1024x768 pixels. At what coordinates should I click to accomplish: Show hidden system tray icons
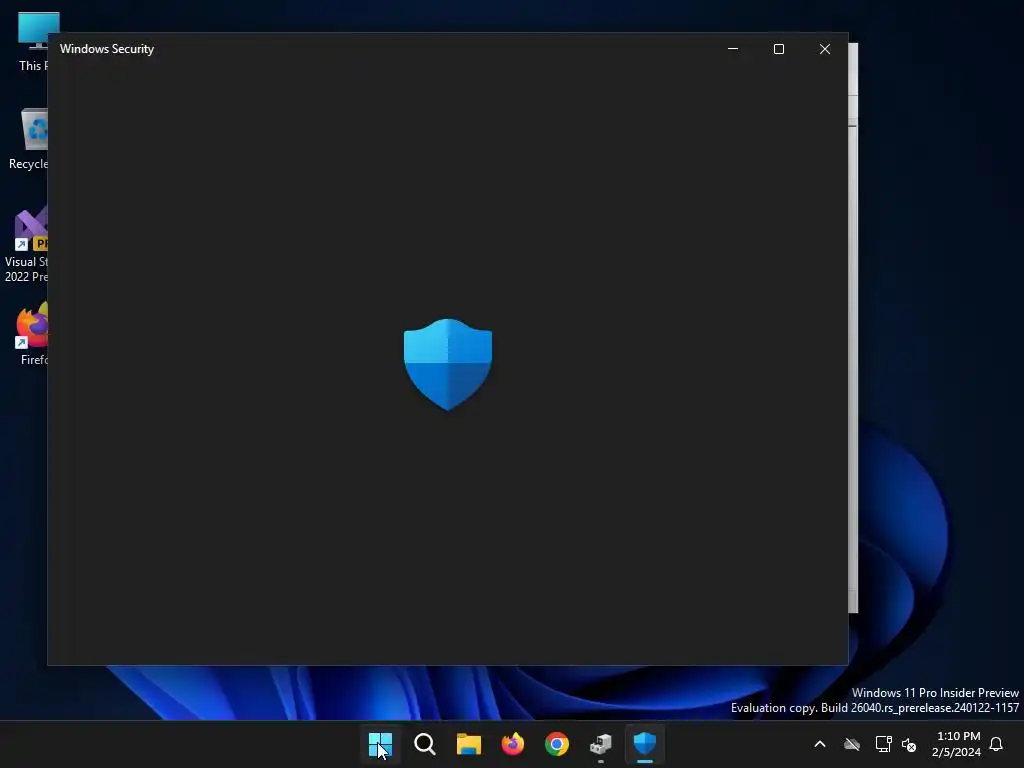[820, 744]
